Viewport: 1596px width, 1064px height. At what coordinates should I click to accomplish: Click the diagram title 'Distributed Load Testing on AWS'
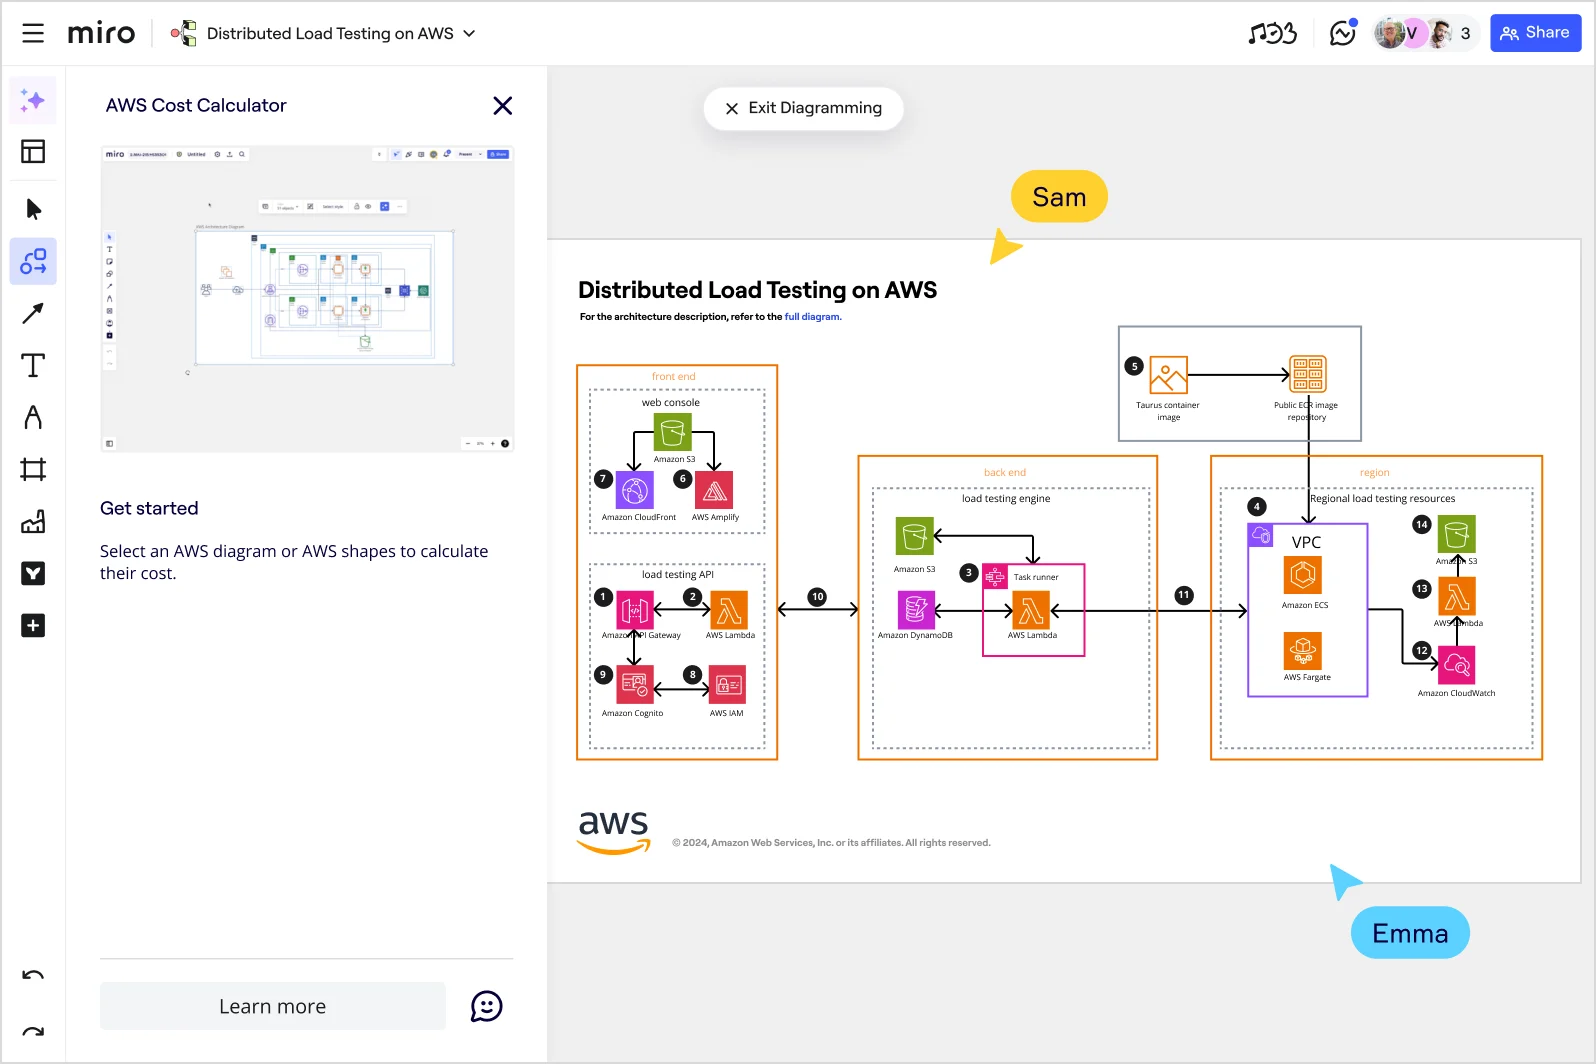pos(757,290)
